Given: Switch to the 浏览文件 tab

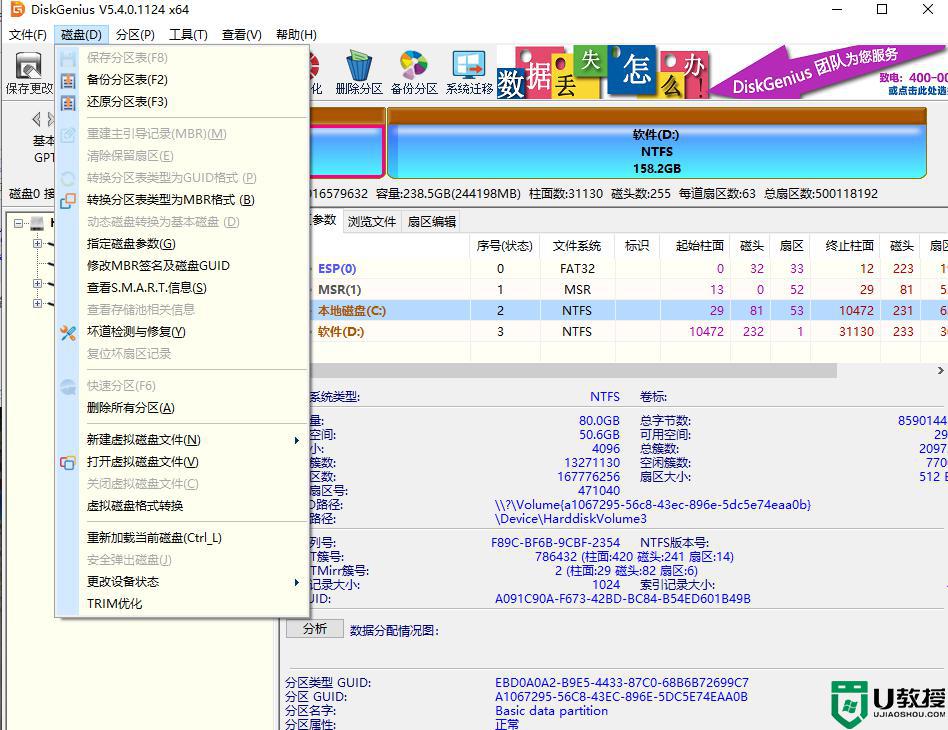Looking at the screenshot, I should [x=371, y=221].
